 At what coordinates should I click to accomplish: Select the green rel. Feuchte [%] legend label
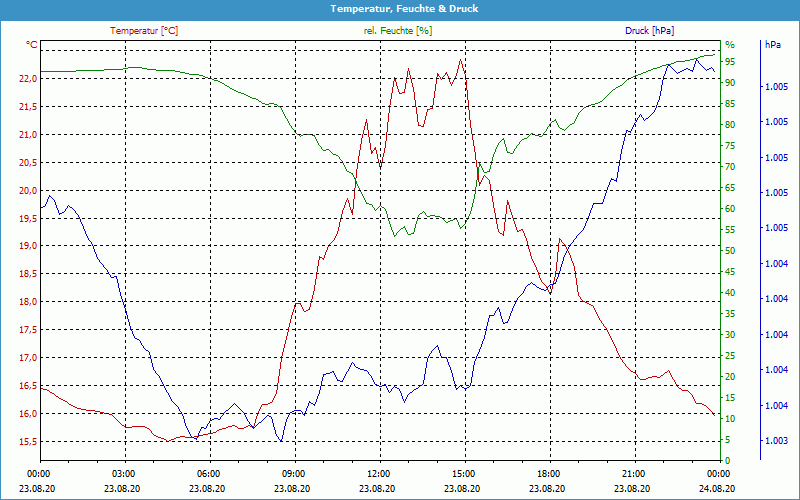coord(398,31)
